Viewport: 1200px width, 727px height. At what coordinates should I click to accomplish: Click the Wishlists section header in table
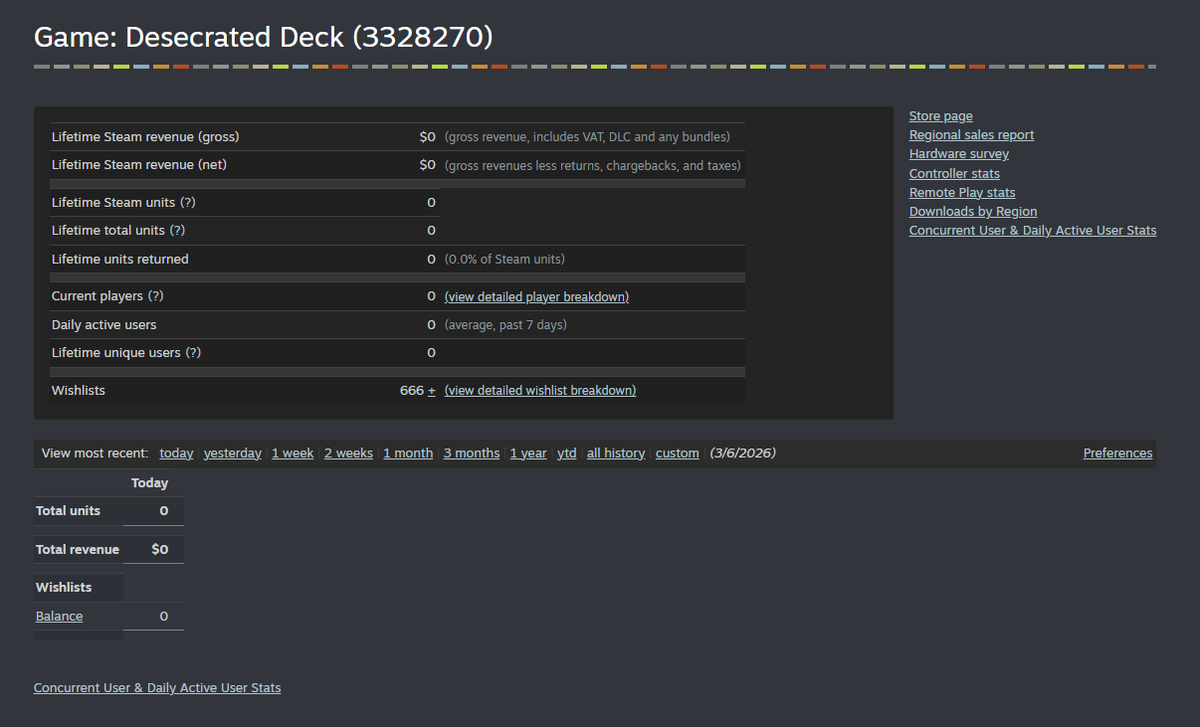point(64,588)
